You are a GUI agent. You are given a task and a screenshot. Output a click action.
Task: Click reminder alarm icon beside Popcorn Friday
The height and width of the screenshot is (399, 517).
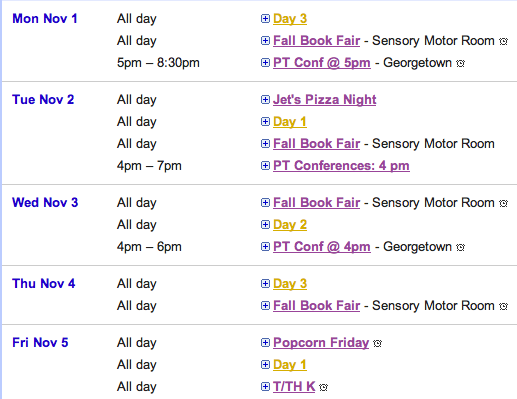coord(377,343)
